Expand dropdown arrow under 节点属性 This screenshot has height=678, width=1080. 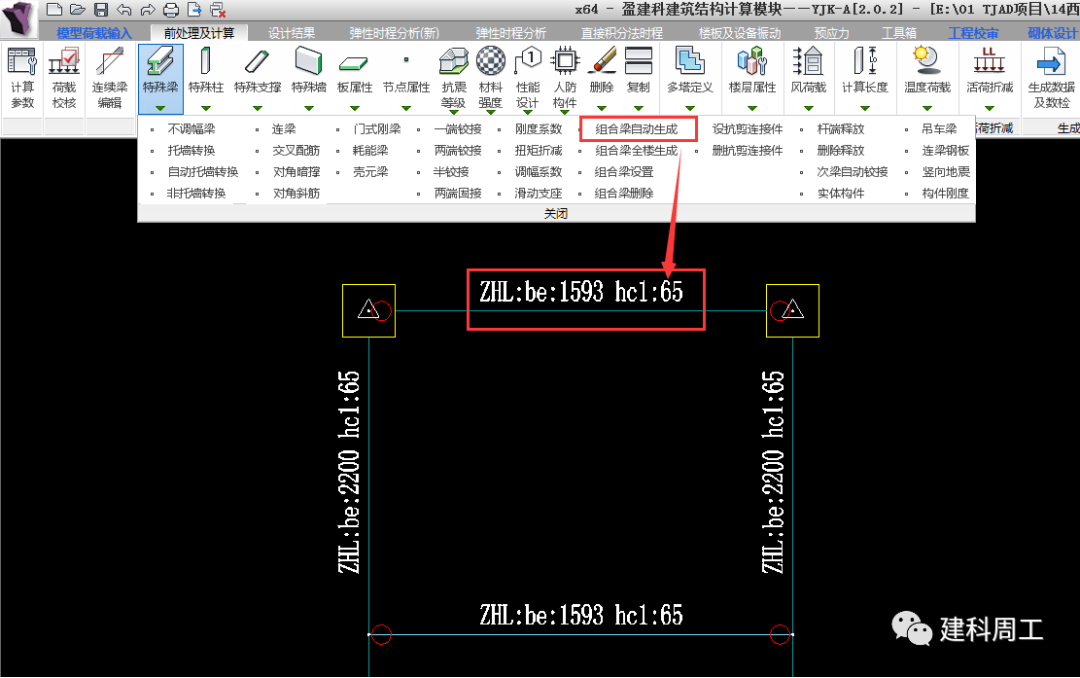point(406,108)
